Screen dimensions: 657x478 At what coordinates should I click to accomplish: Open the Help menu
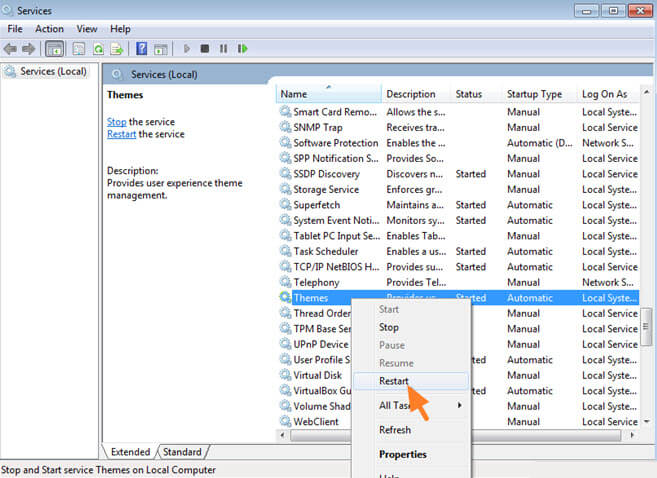120,29
